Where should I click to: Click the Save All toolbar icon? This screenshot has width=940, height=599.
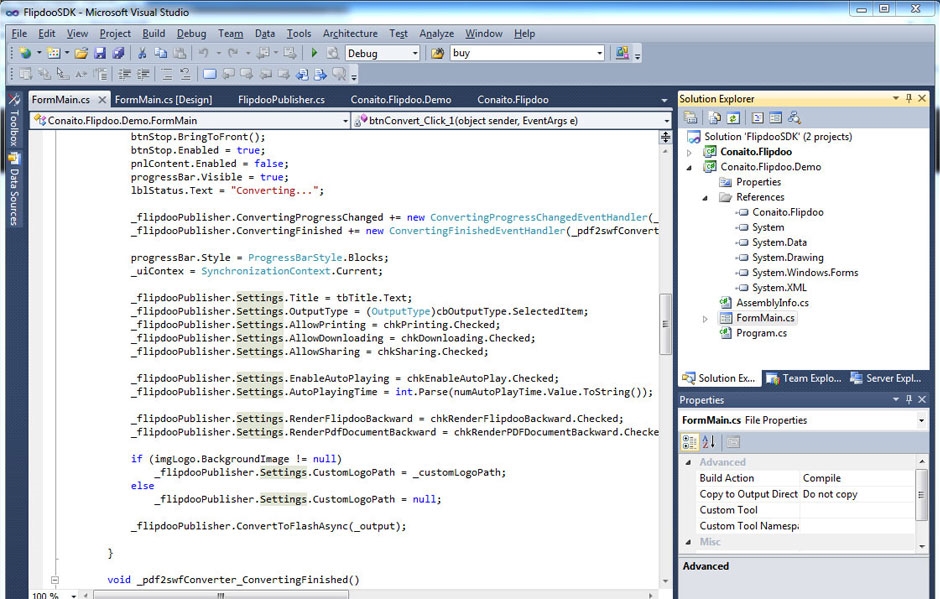(x=118, y=53)
